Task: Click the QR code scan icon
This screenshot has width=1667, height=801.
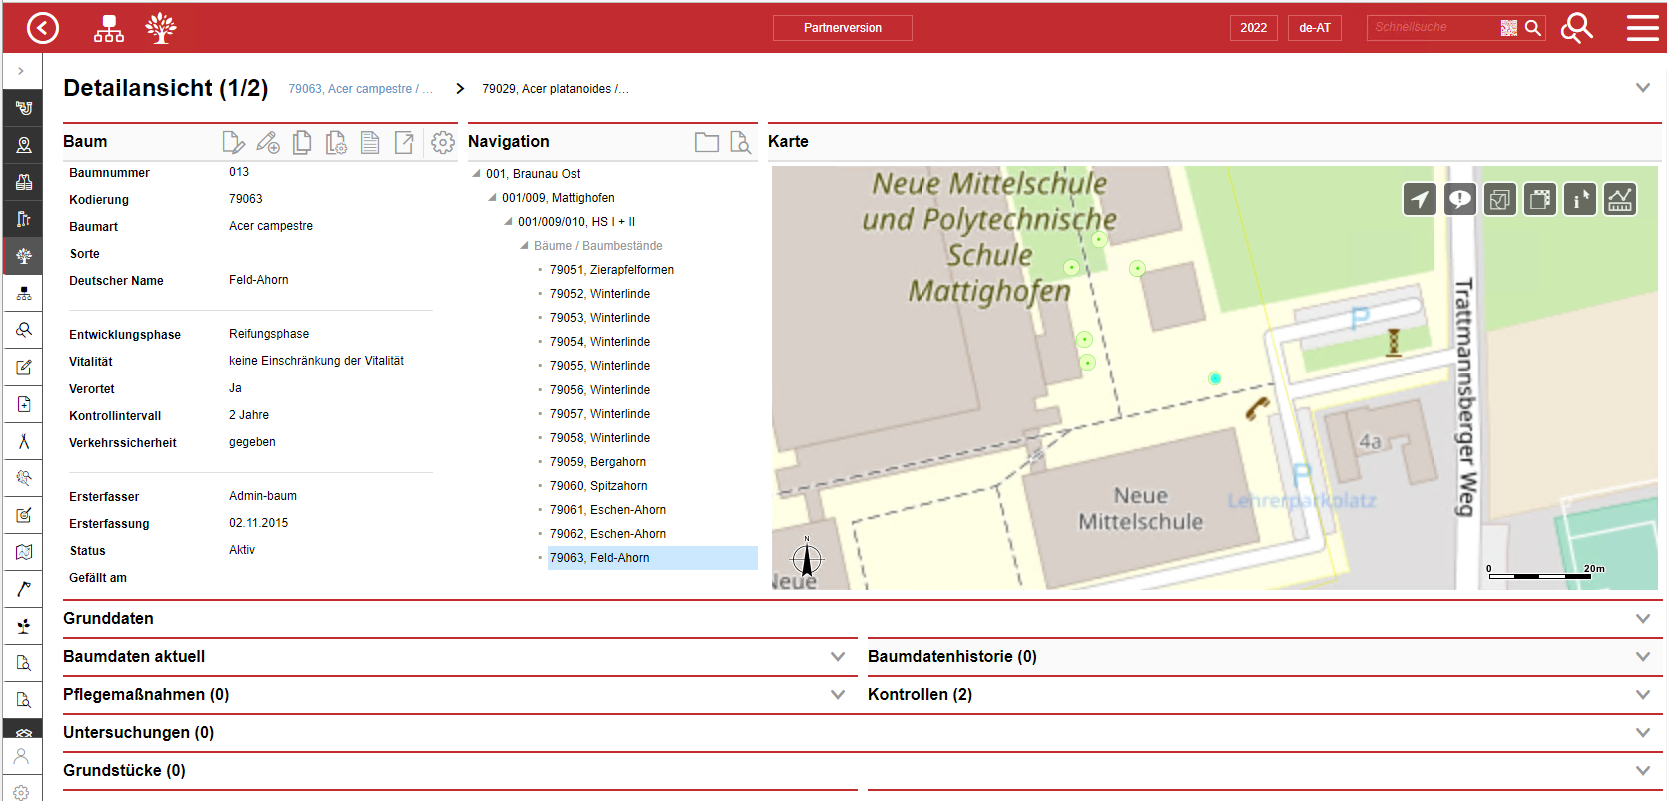Action: pyautogui.click(x=1509, y=28)
